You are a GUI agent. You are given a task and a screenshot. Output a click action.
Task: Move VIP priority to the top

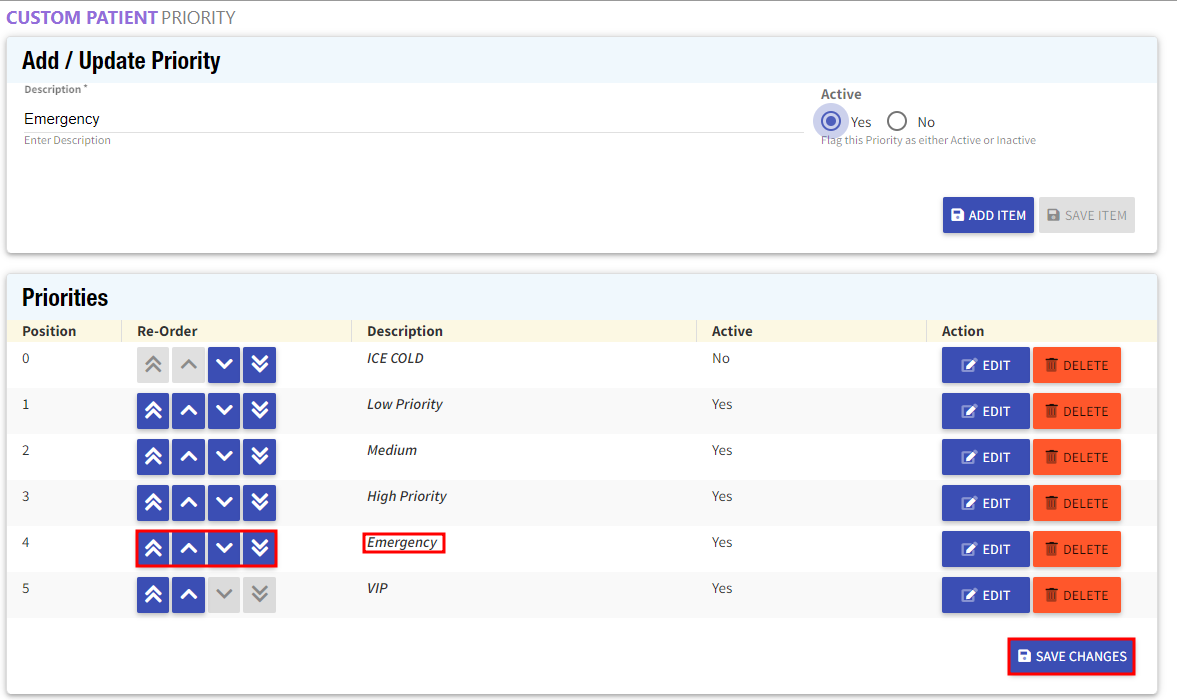153,595
